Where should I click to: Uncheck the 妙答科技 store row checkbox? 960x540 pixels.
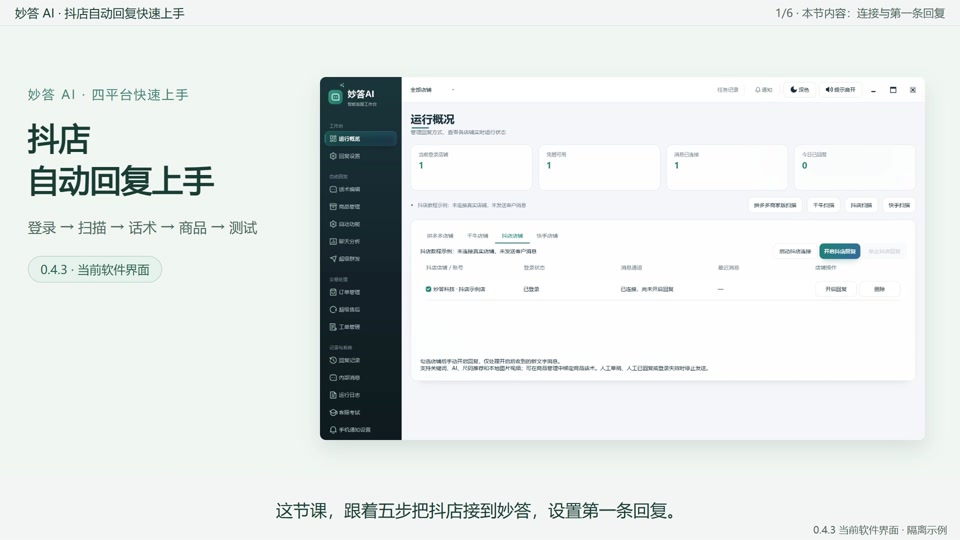click(x=428, y=289)
